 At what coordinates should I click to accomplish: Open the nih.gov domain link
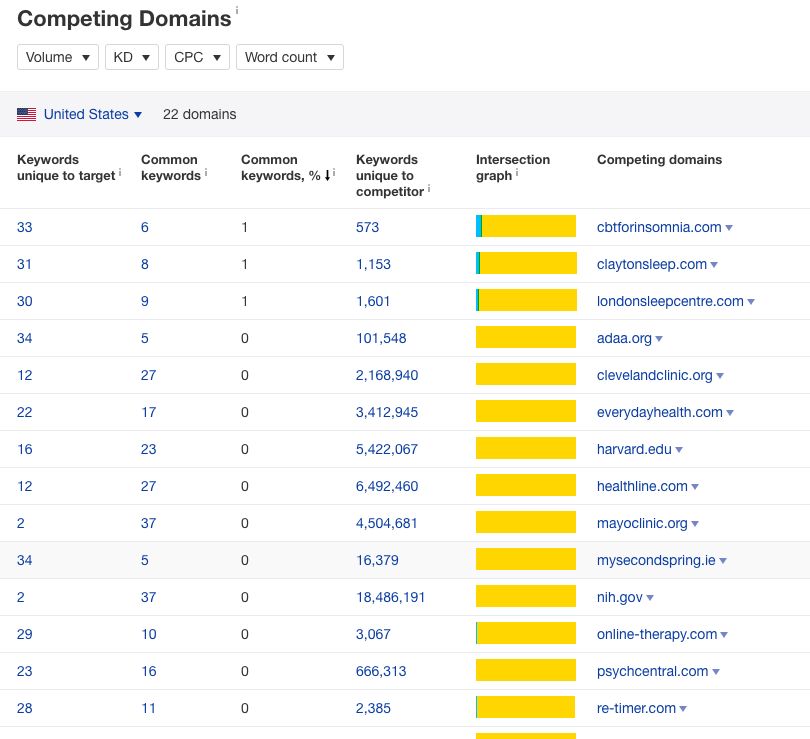click(x=619, y=597)
